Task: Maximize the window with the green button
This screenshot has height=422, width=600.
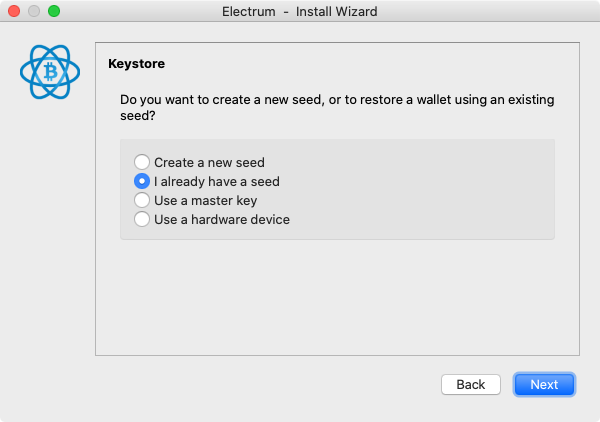Action: (x=54, y=11)
